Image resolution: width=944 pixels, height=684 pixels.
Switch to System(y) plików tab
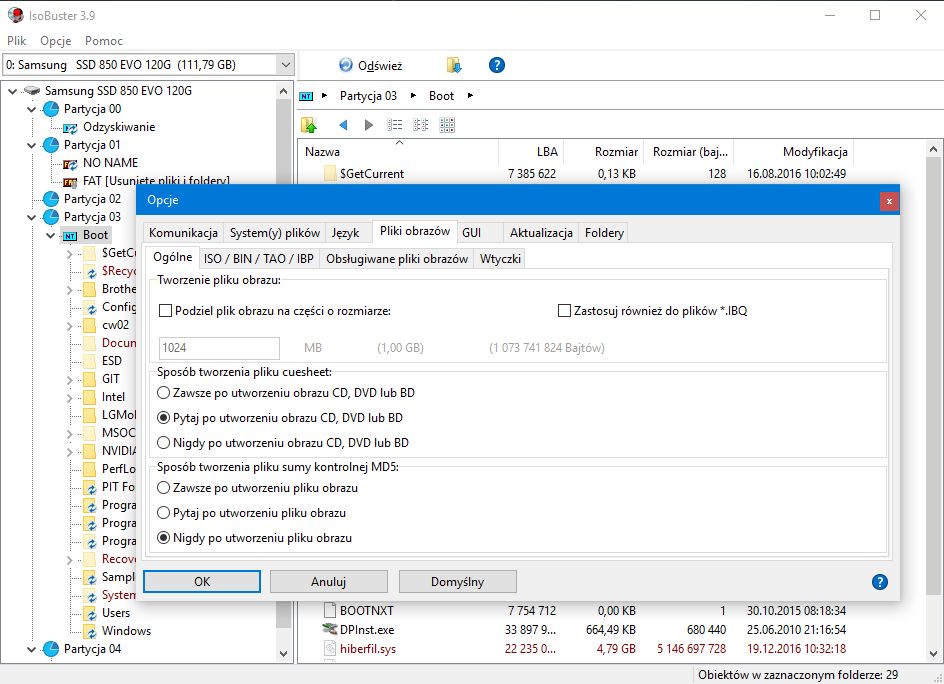(275, 233)
